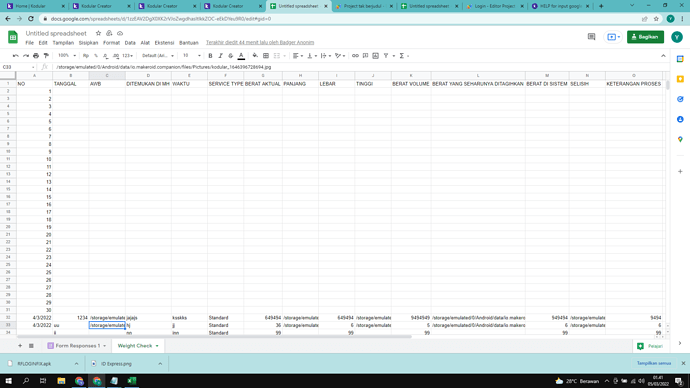
Task: Click Tampilkan semua in downloads bar
Action: coord(653,363)
